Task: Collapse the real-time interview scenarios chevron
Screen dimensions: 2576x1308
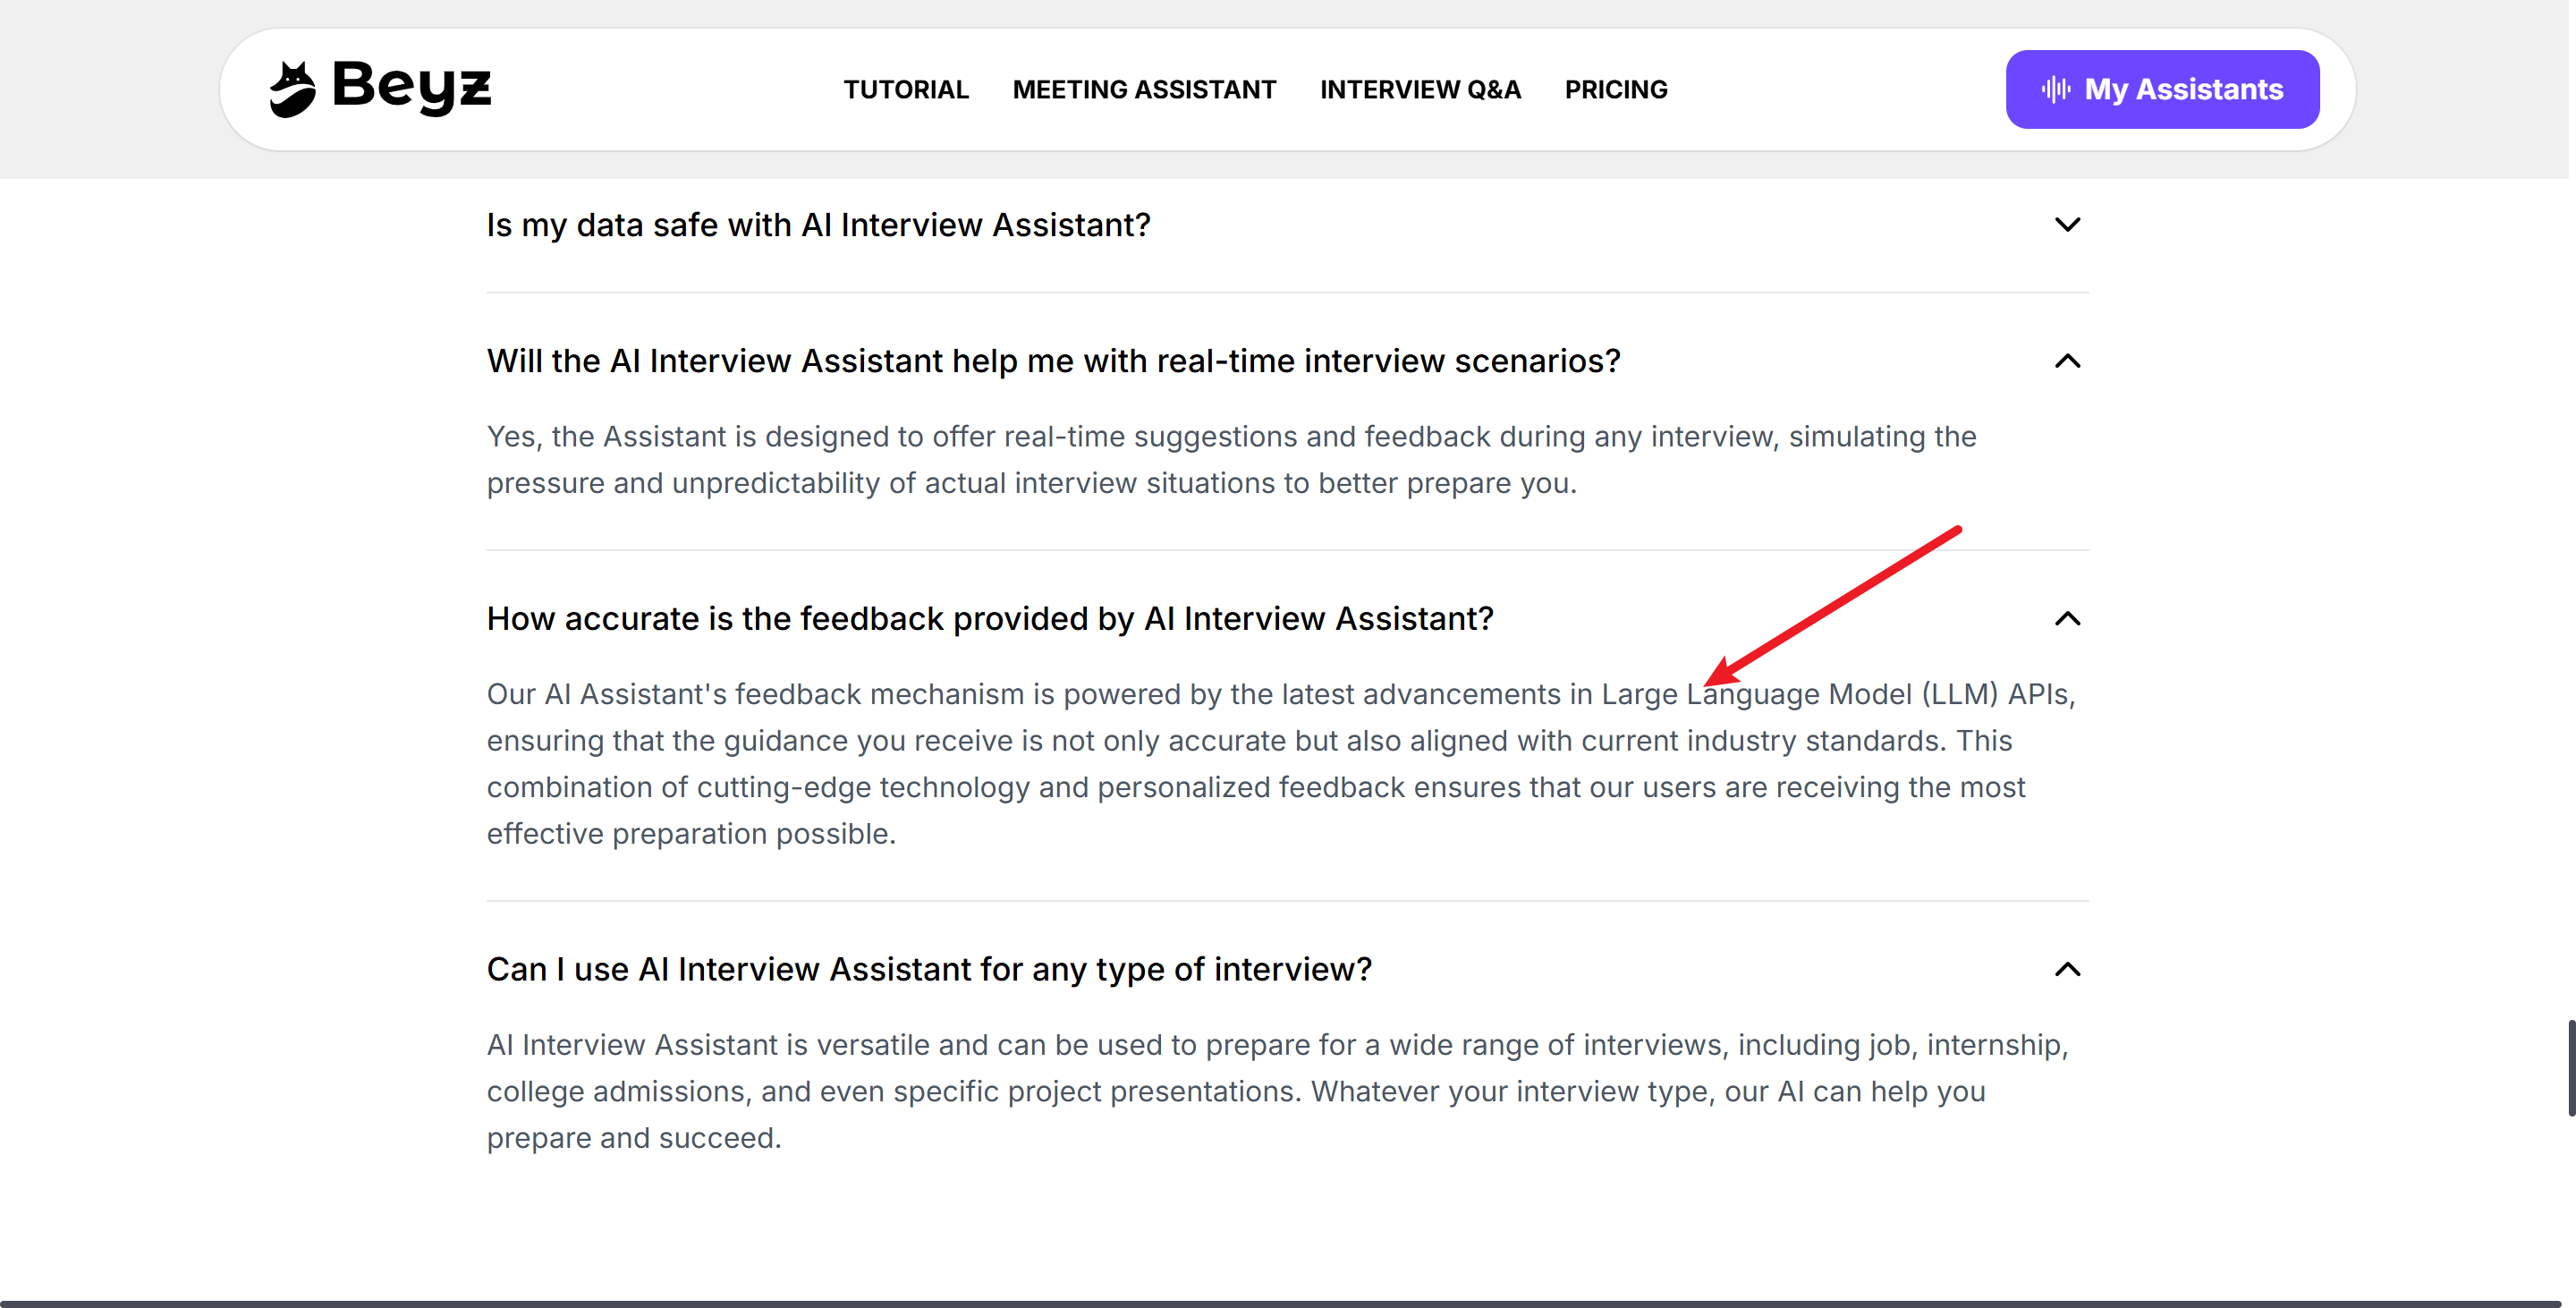Action: [2066, 361]
